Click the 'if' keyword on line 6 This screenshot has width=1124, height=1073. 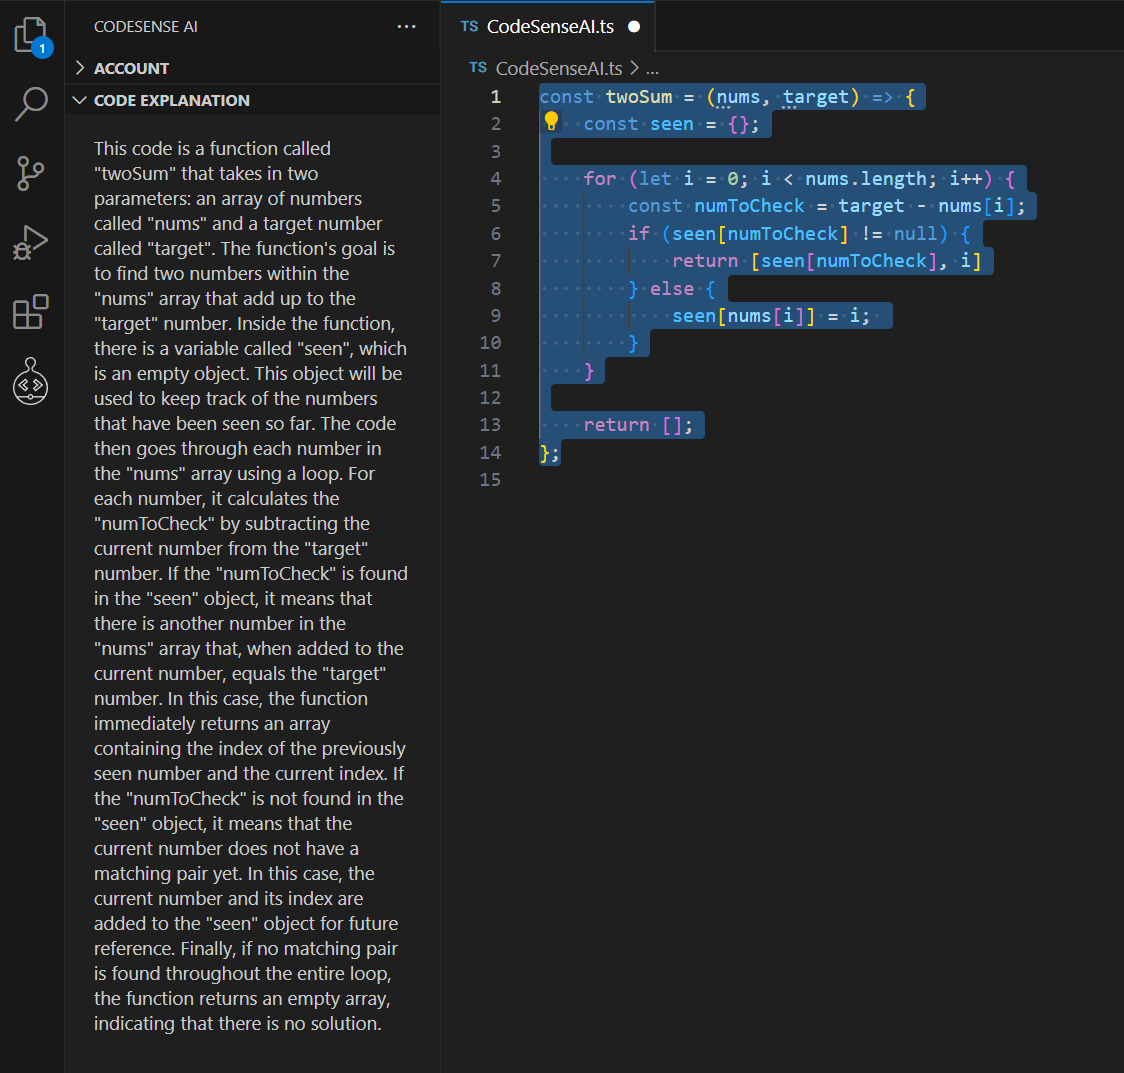point(639,234)
